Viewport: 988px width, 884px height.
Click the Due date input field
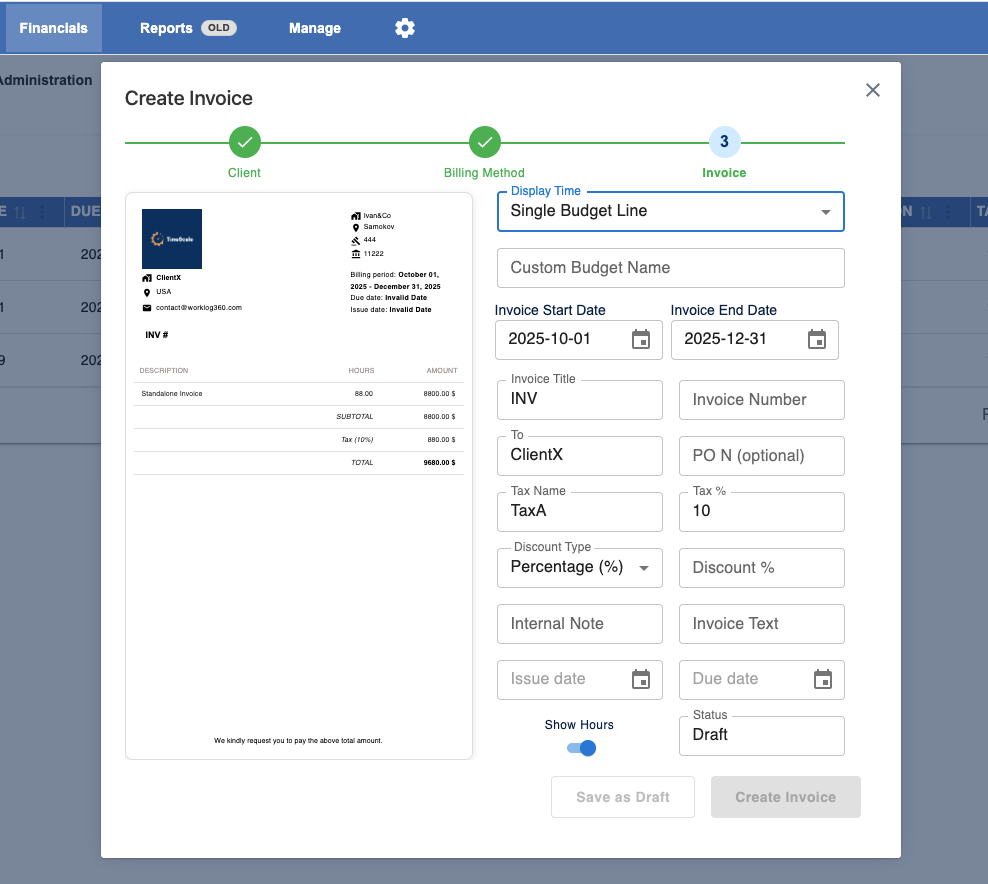click(x=761, y=680)
